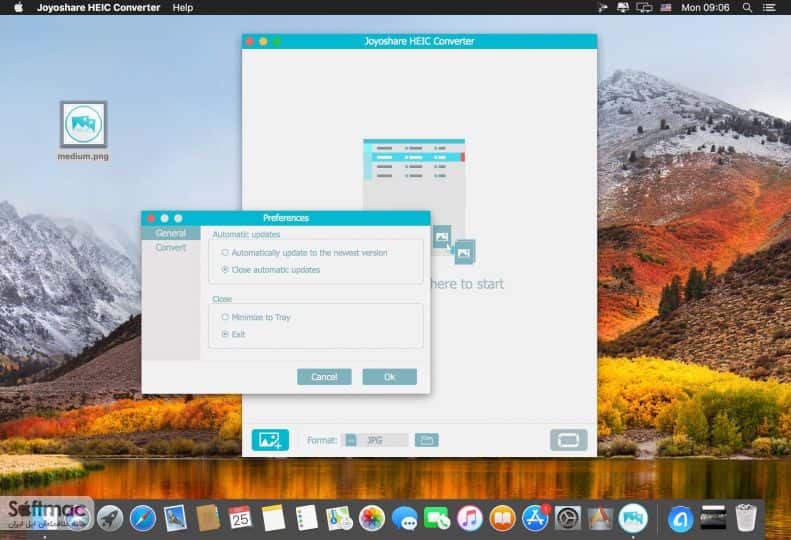
Task: Open App Store with badge in Dock
Action: [x=535, y=518]
